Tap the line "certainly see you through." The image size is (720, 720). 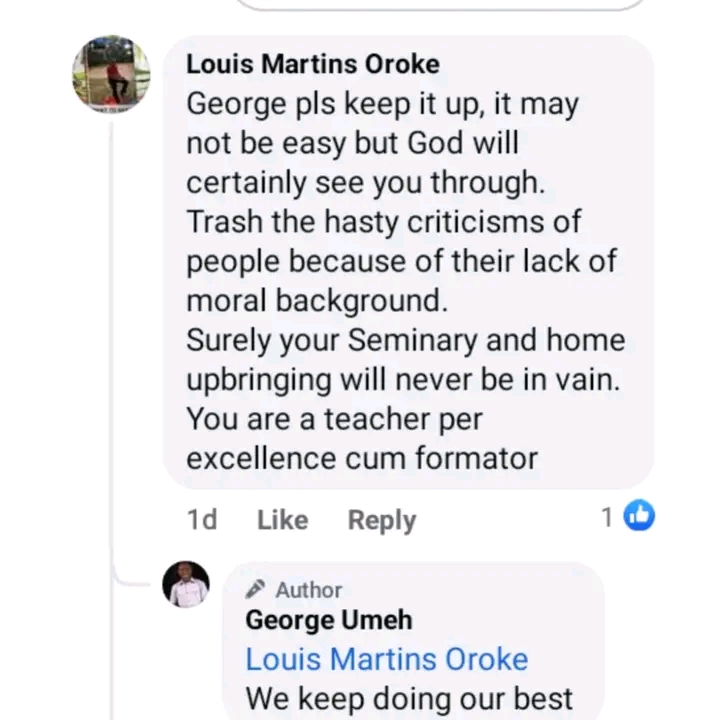click(x=363, y=182)
